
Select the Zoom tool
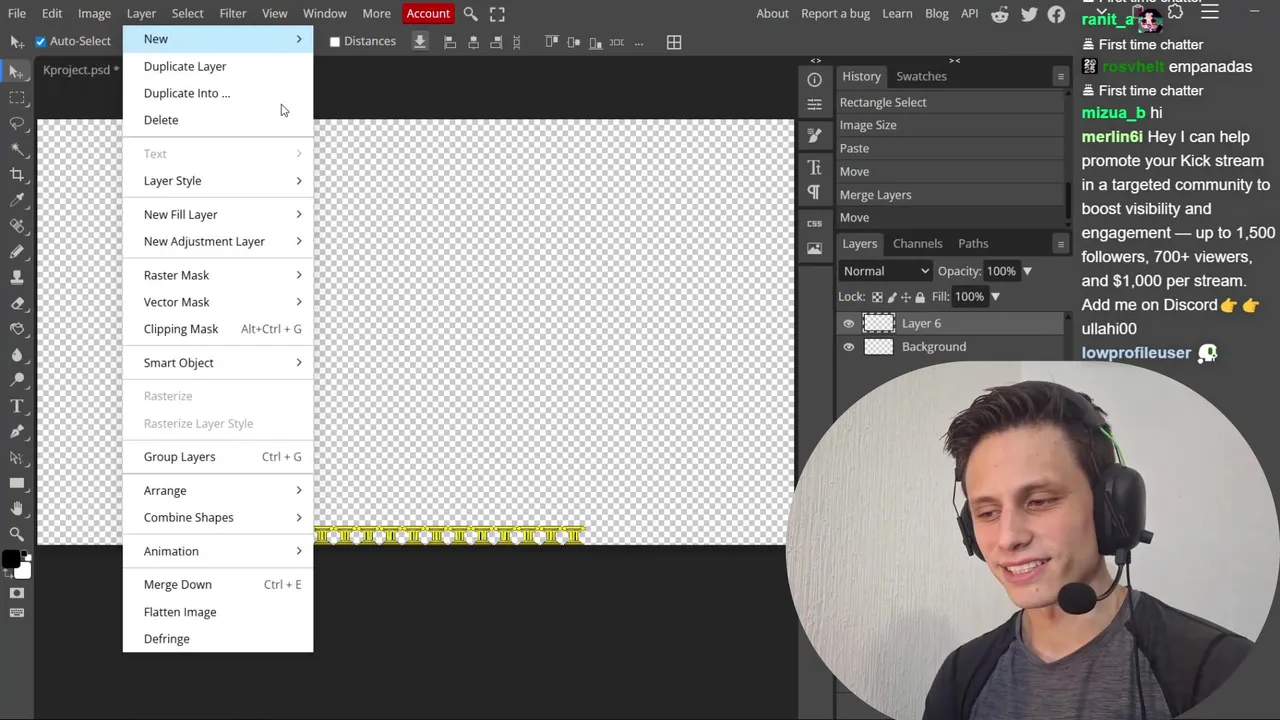coord(17,534)
